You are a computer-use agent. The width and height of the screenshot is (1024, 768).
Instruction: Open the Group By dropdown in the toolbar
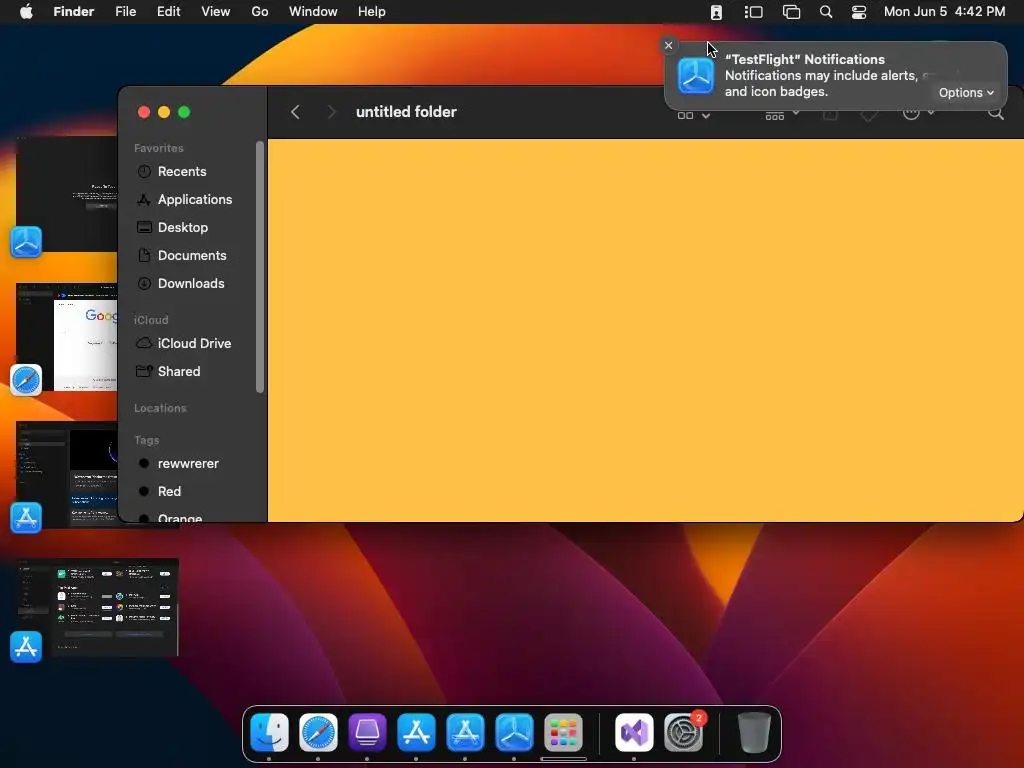pyautogui.click(x=782, y=115)
